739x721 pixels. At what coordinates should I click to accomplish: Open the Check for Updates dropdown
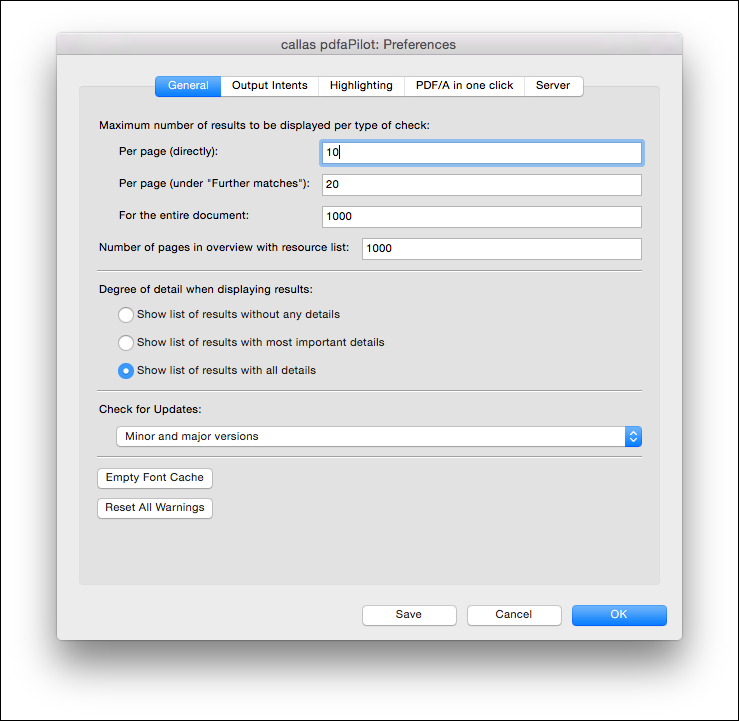(379, 437)
